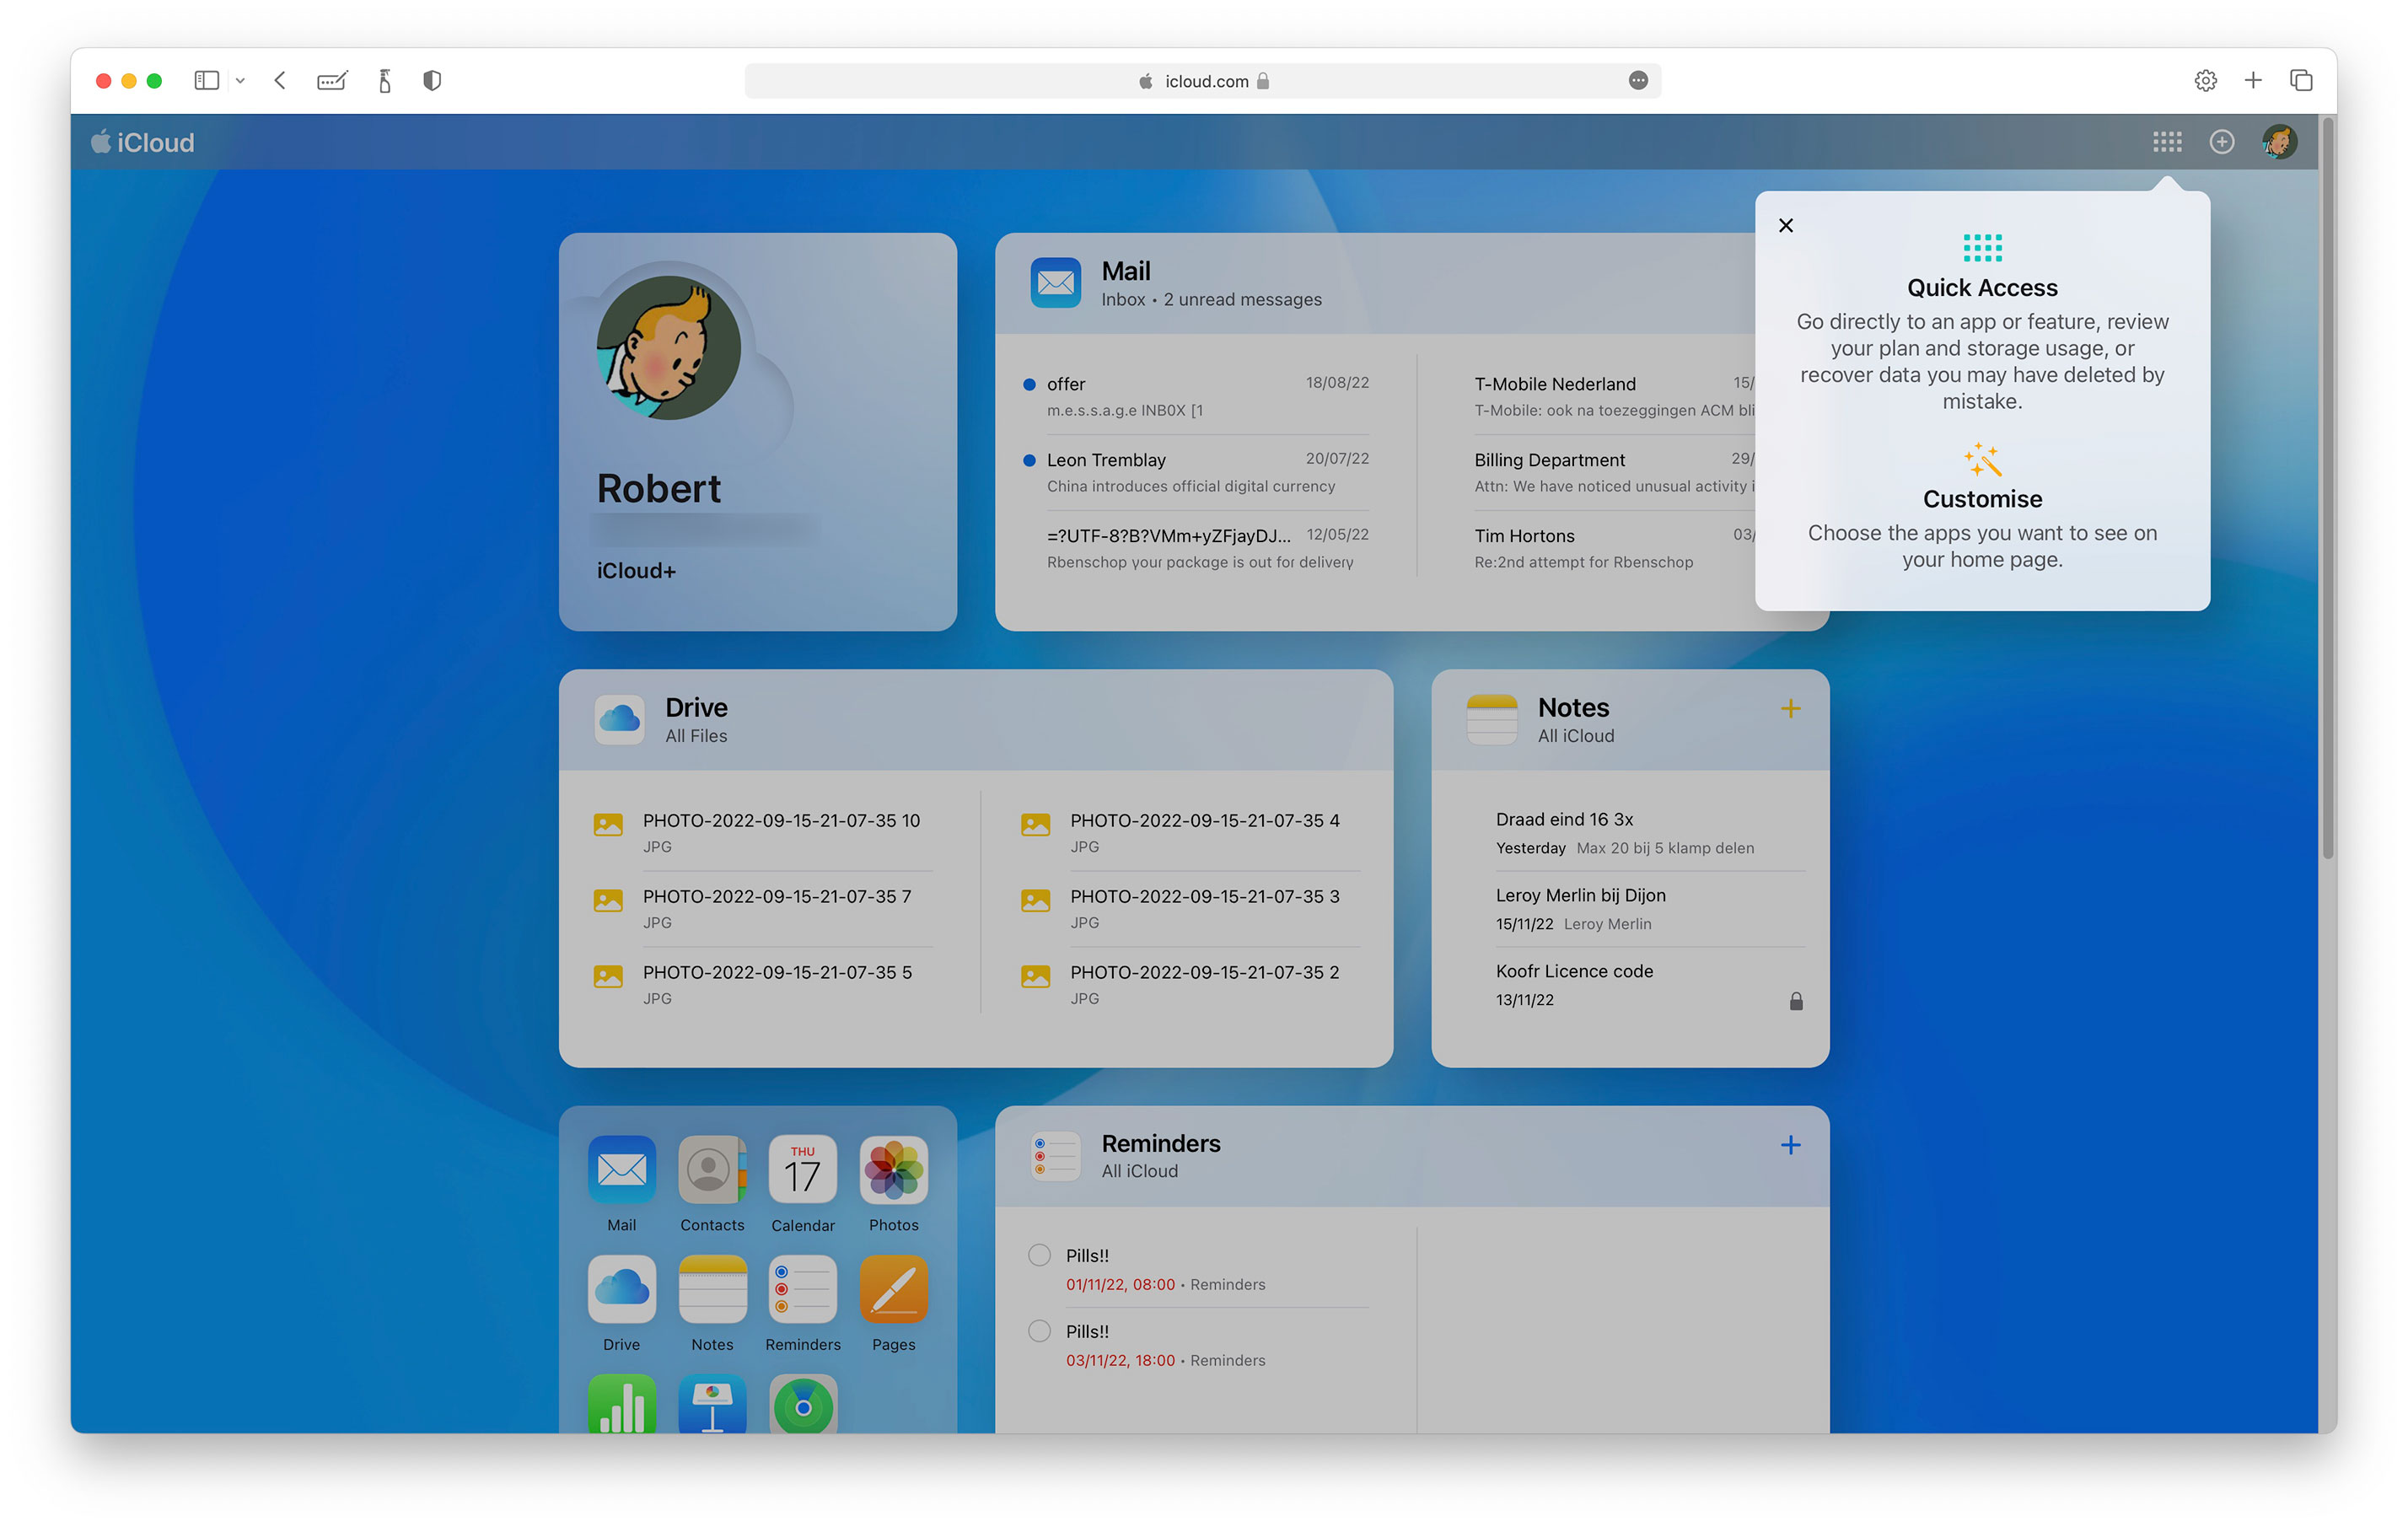The width and height of the screenshot is (2408, 1527).
Task: Go back with Safari back arrow
Action: point(280,80)
